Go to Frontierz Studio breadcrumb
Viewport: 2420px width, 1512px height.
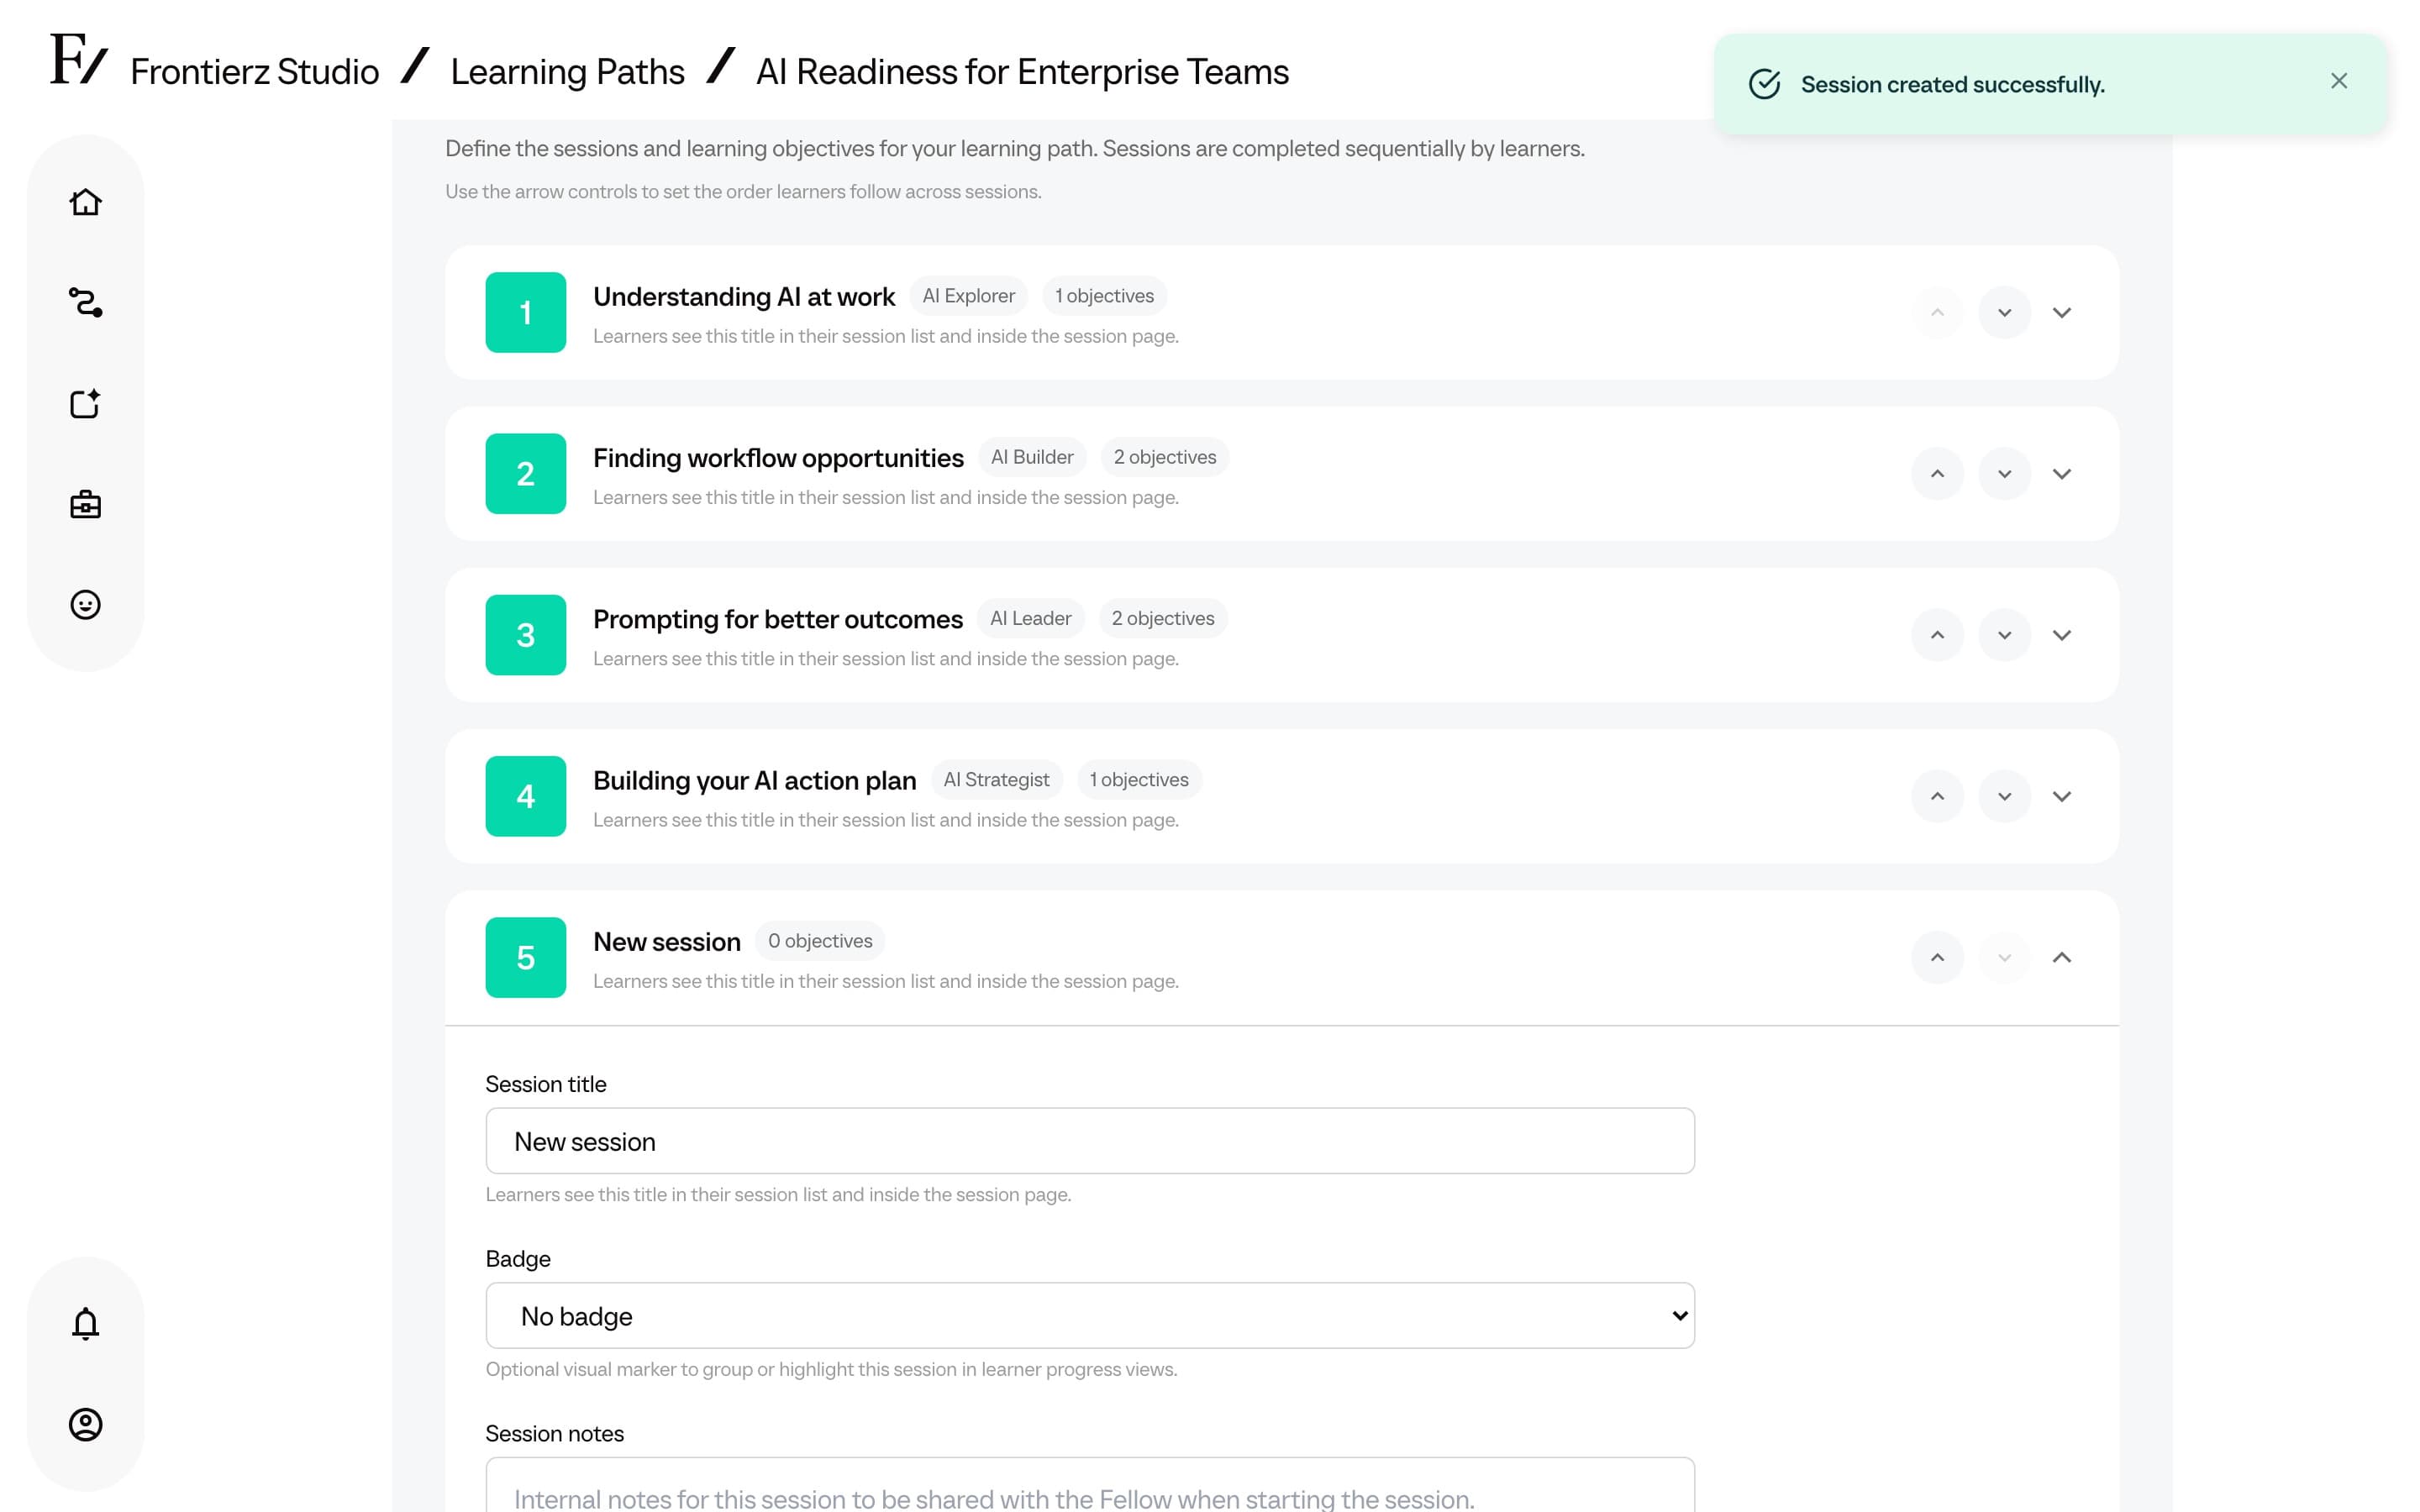click(254, 72)
